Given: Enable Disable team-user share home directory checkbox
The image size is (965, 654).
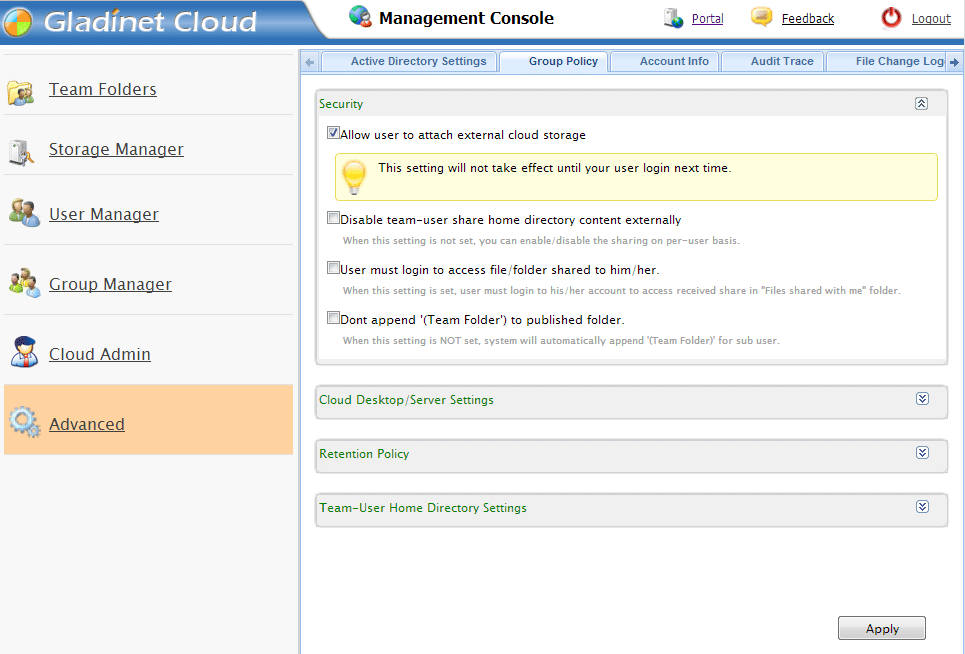Looking at the screenshot, I should [334, 218].
